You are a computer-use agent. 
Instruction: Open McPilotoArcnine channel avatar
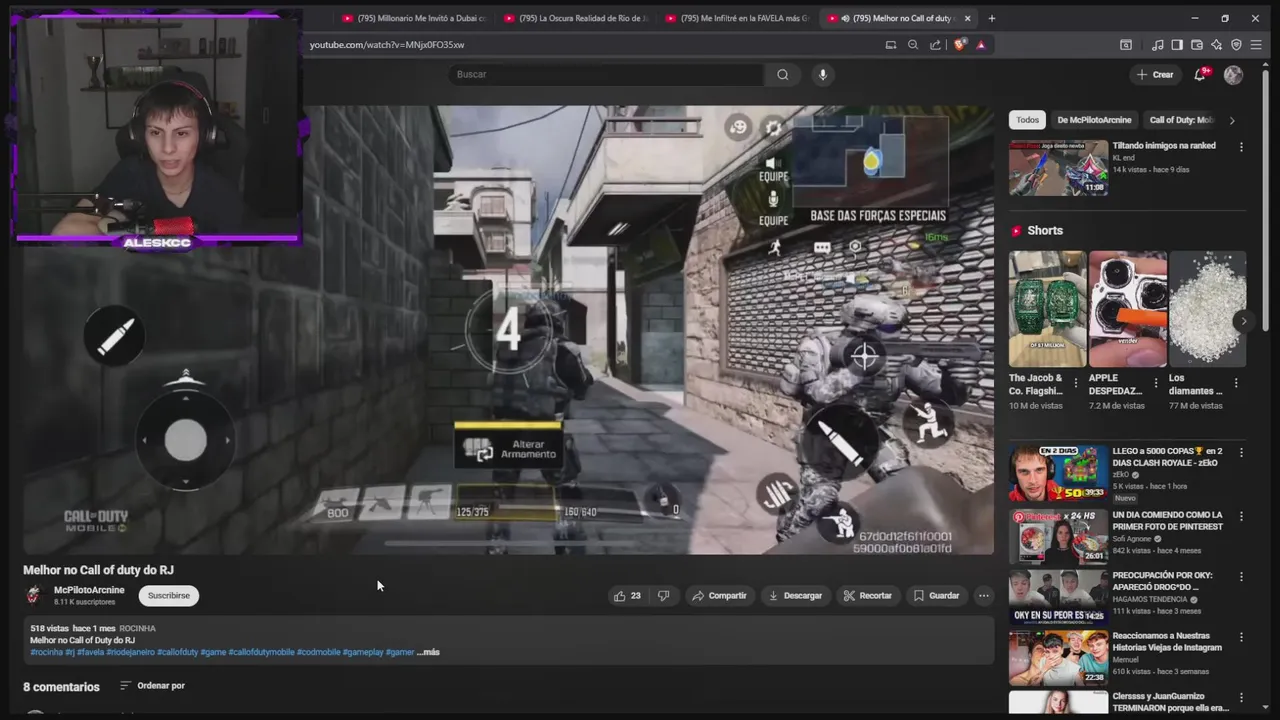pos(34,595)
